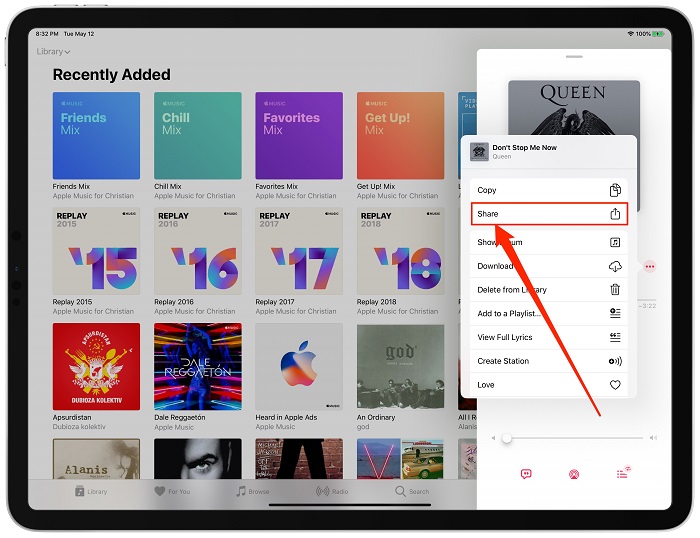Choose Delete from Library option

[x=549, y=290]
